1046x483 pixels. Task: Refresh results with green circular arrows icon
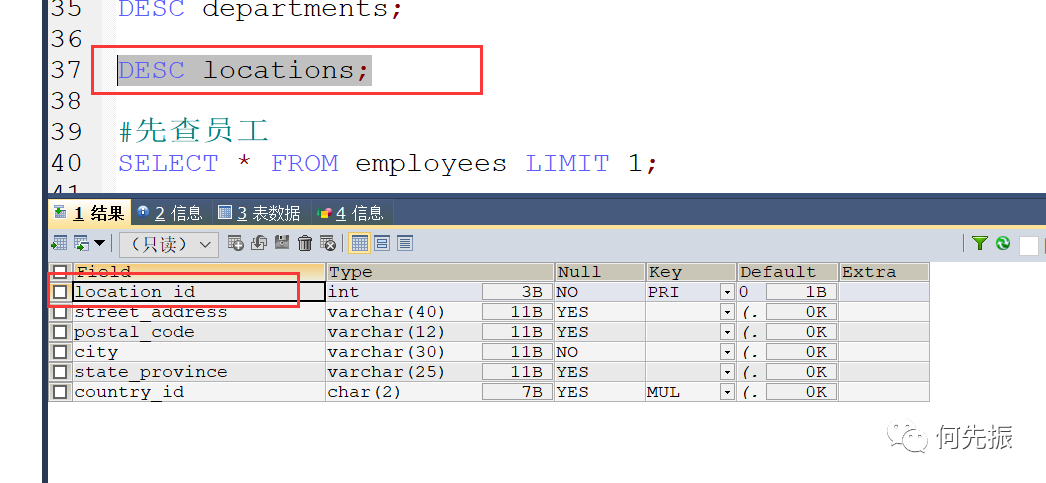(1003, 244)
